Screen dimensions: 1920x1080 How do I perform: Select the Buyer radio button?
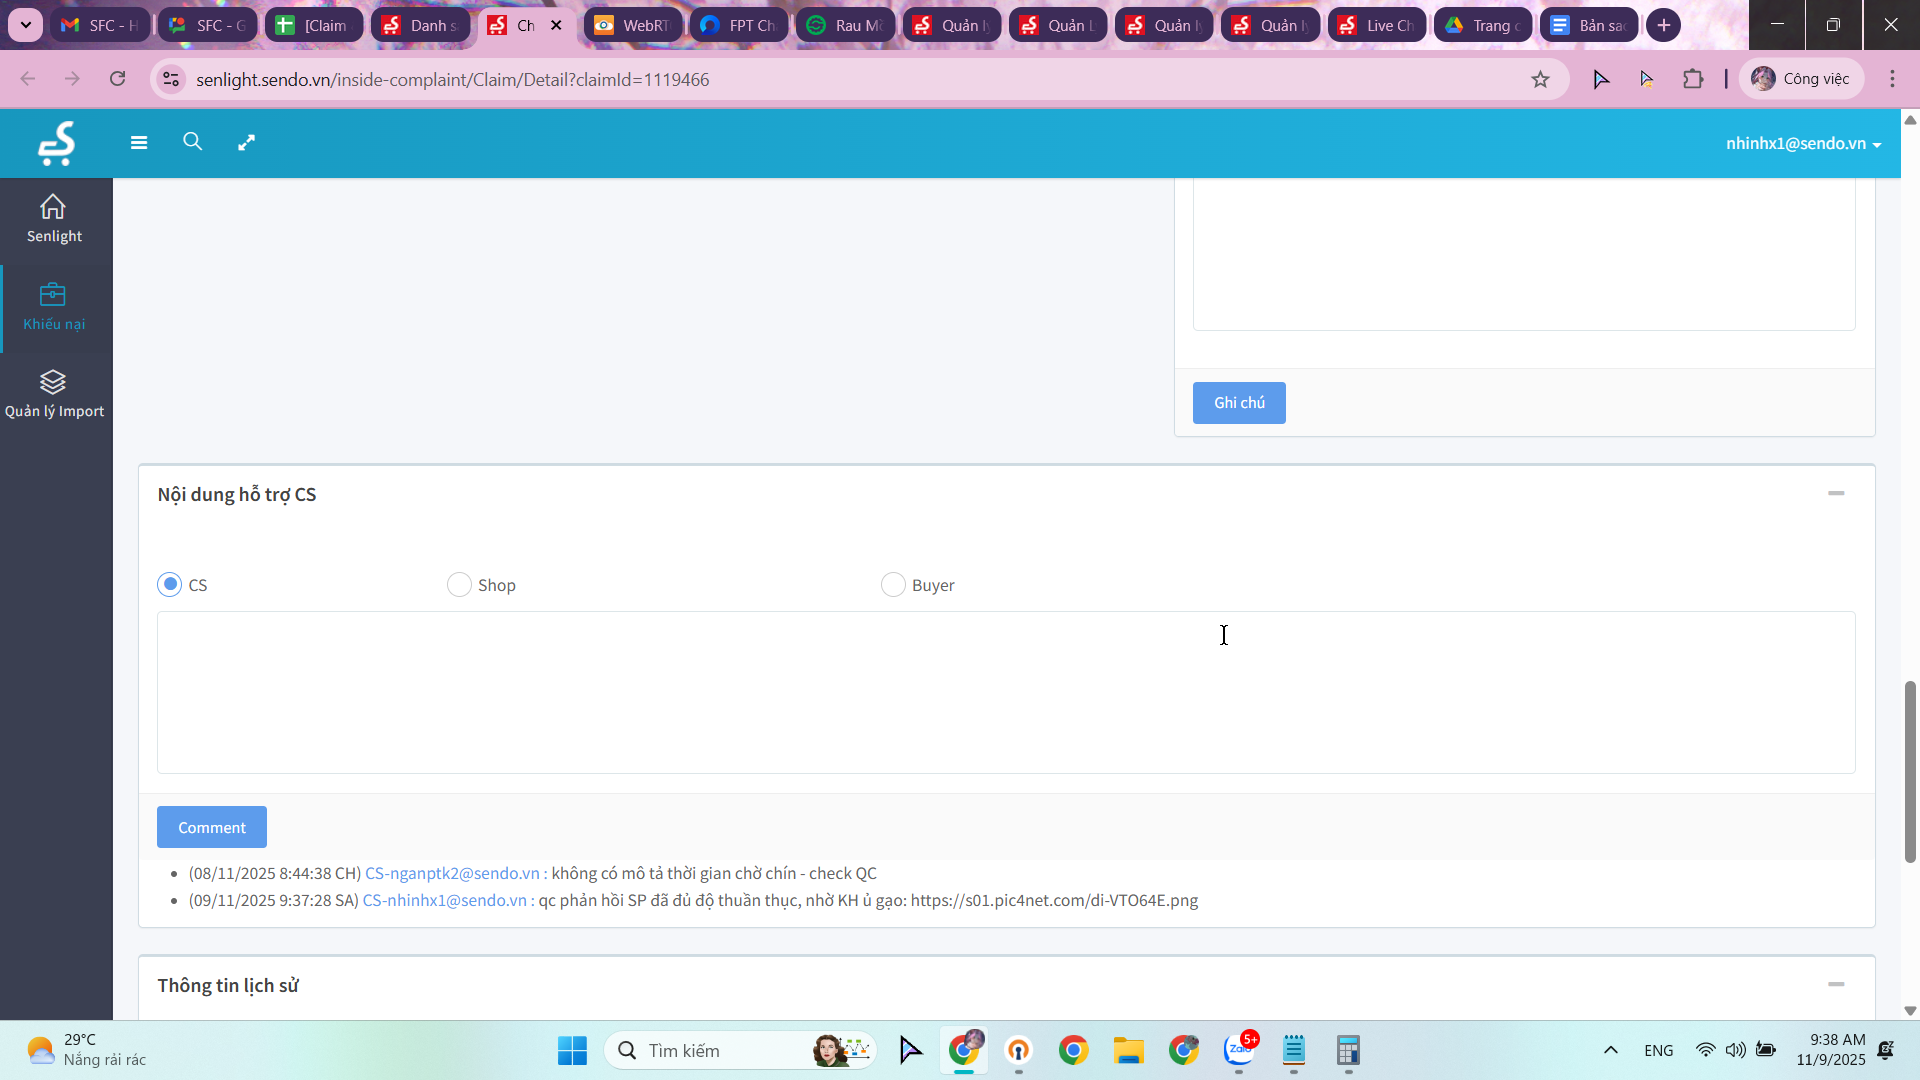coord(893,585)
